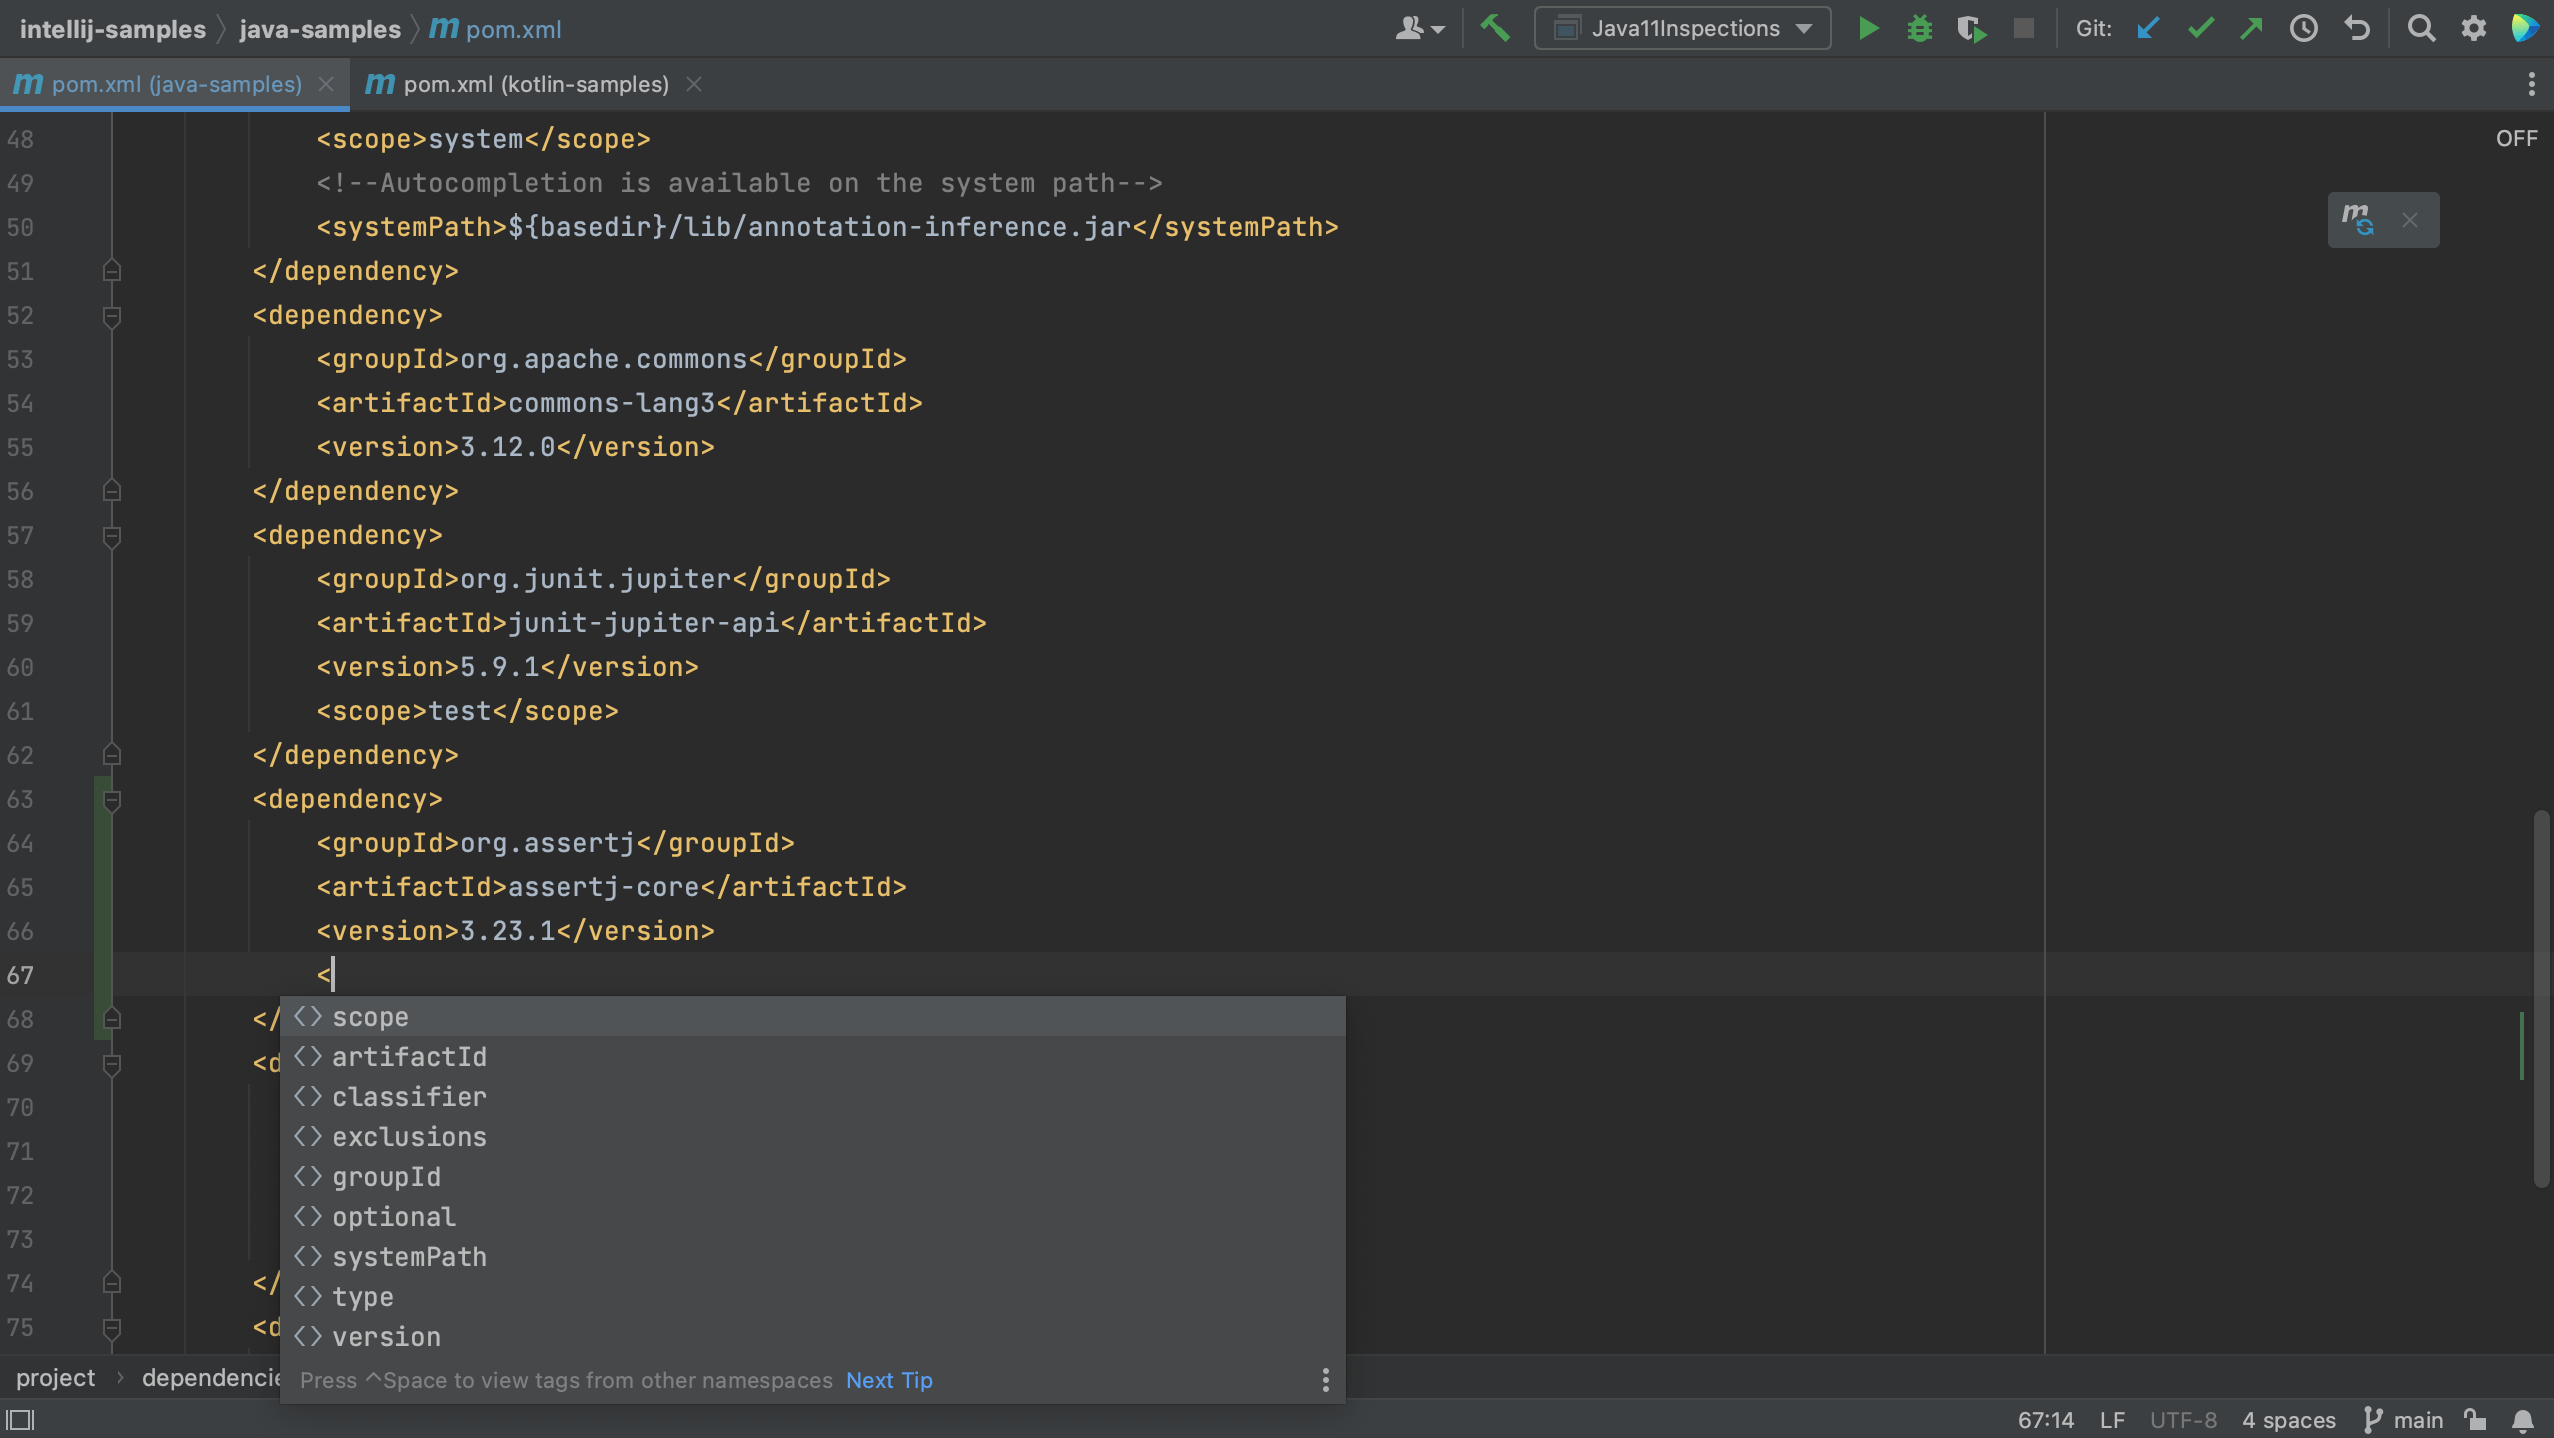Build the project with the hammer icon
This screenshot has height=1438, width=2554.
(1496, 28)
